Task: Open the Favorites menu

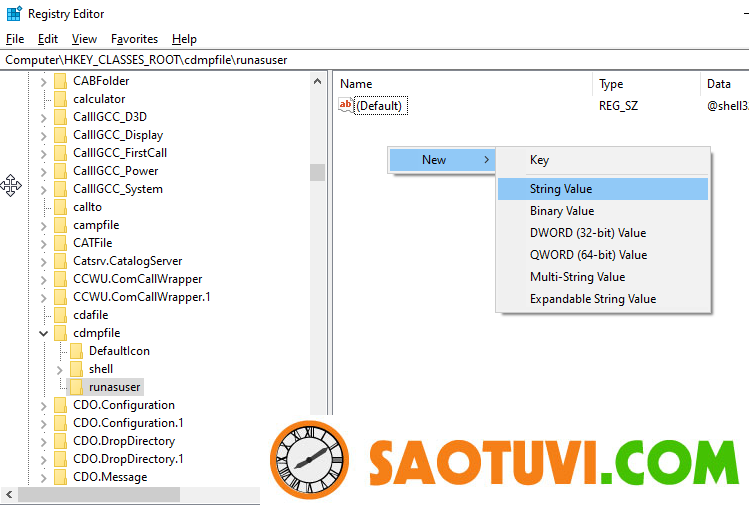Action: 134,39
